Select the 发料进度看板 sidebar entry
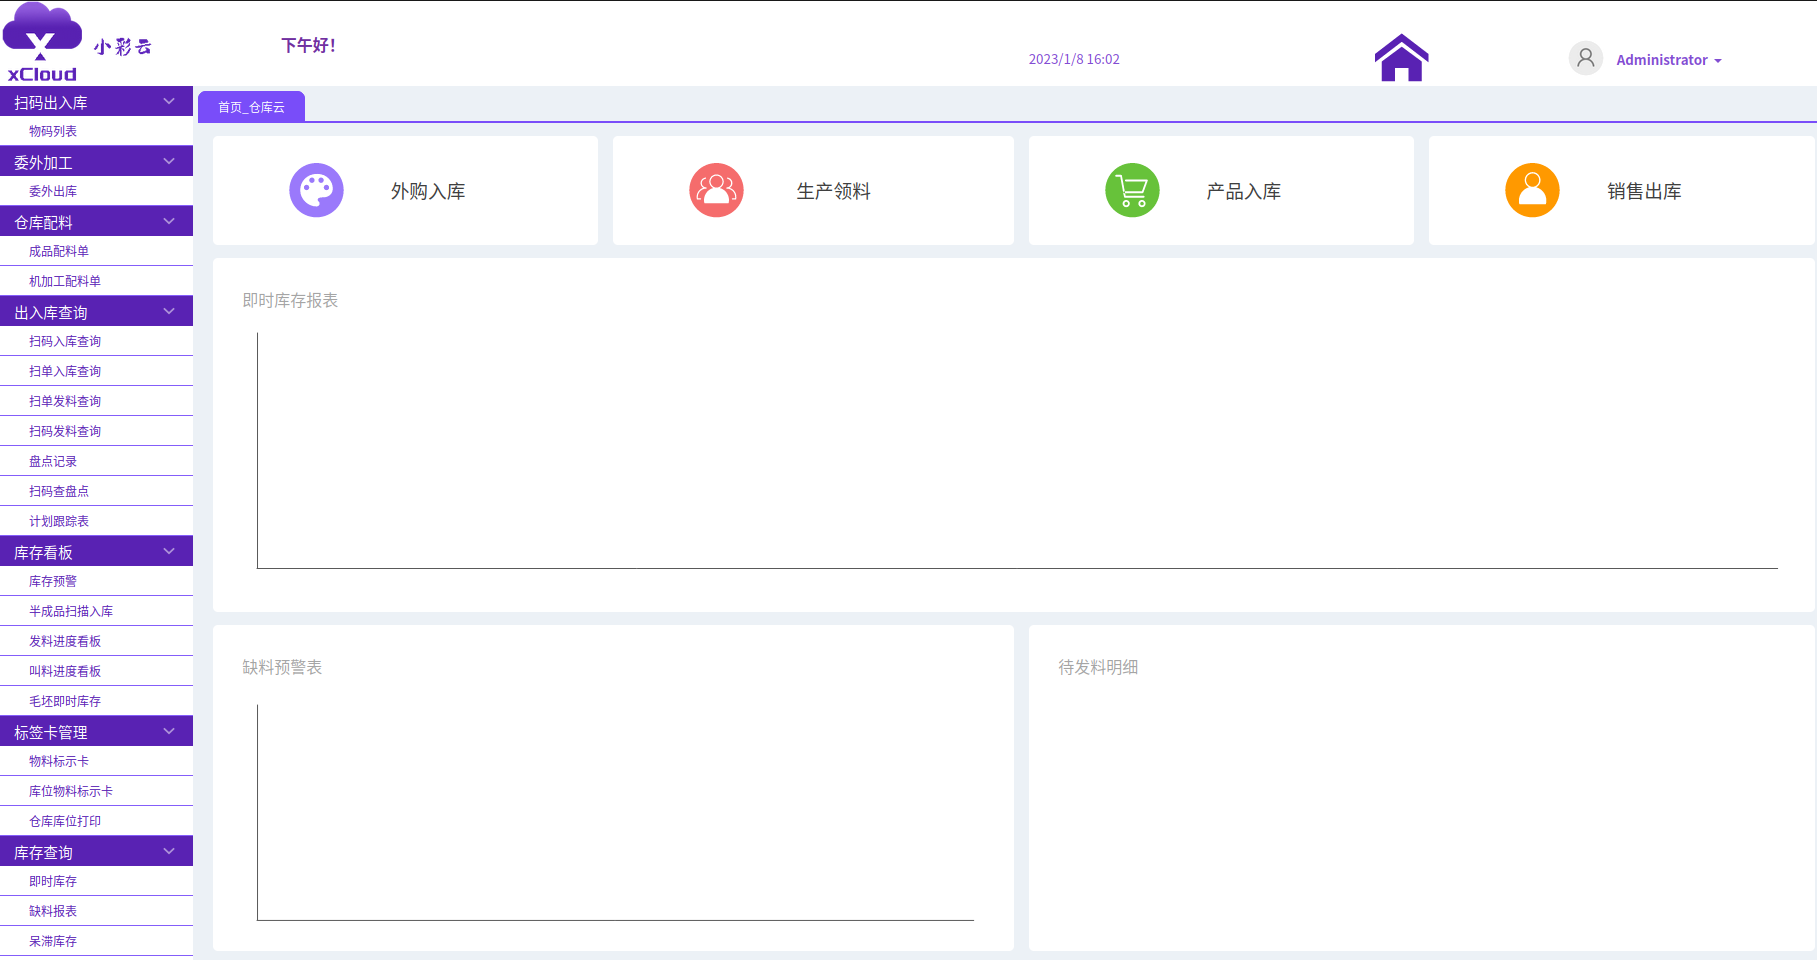Image resolution: width=1817 pixels, height=960 pixels. coord(96,641)
